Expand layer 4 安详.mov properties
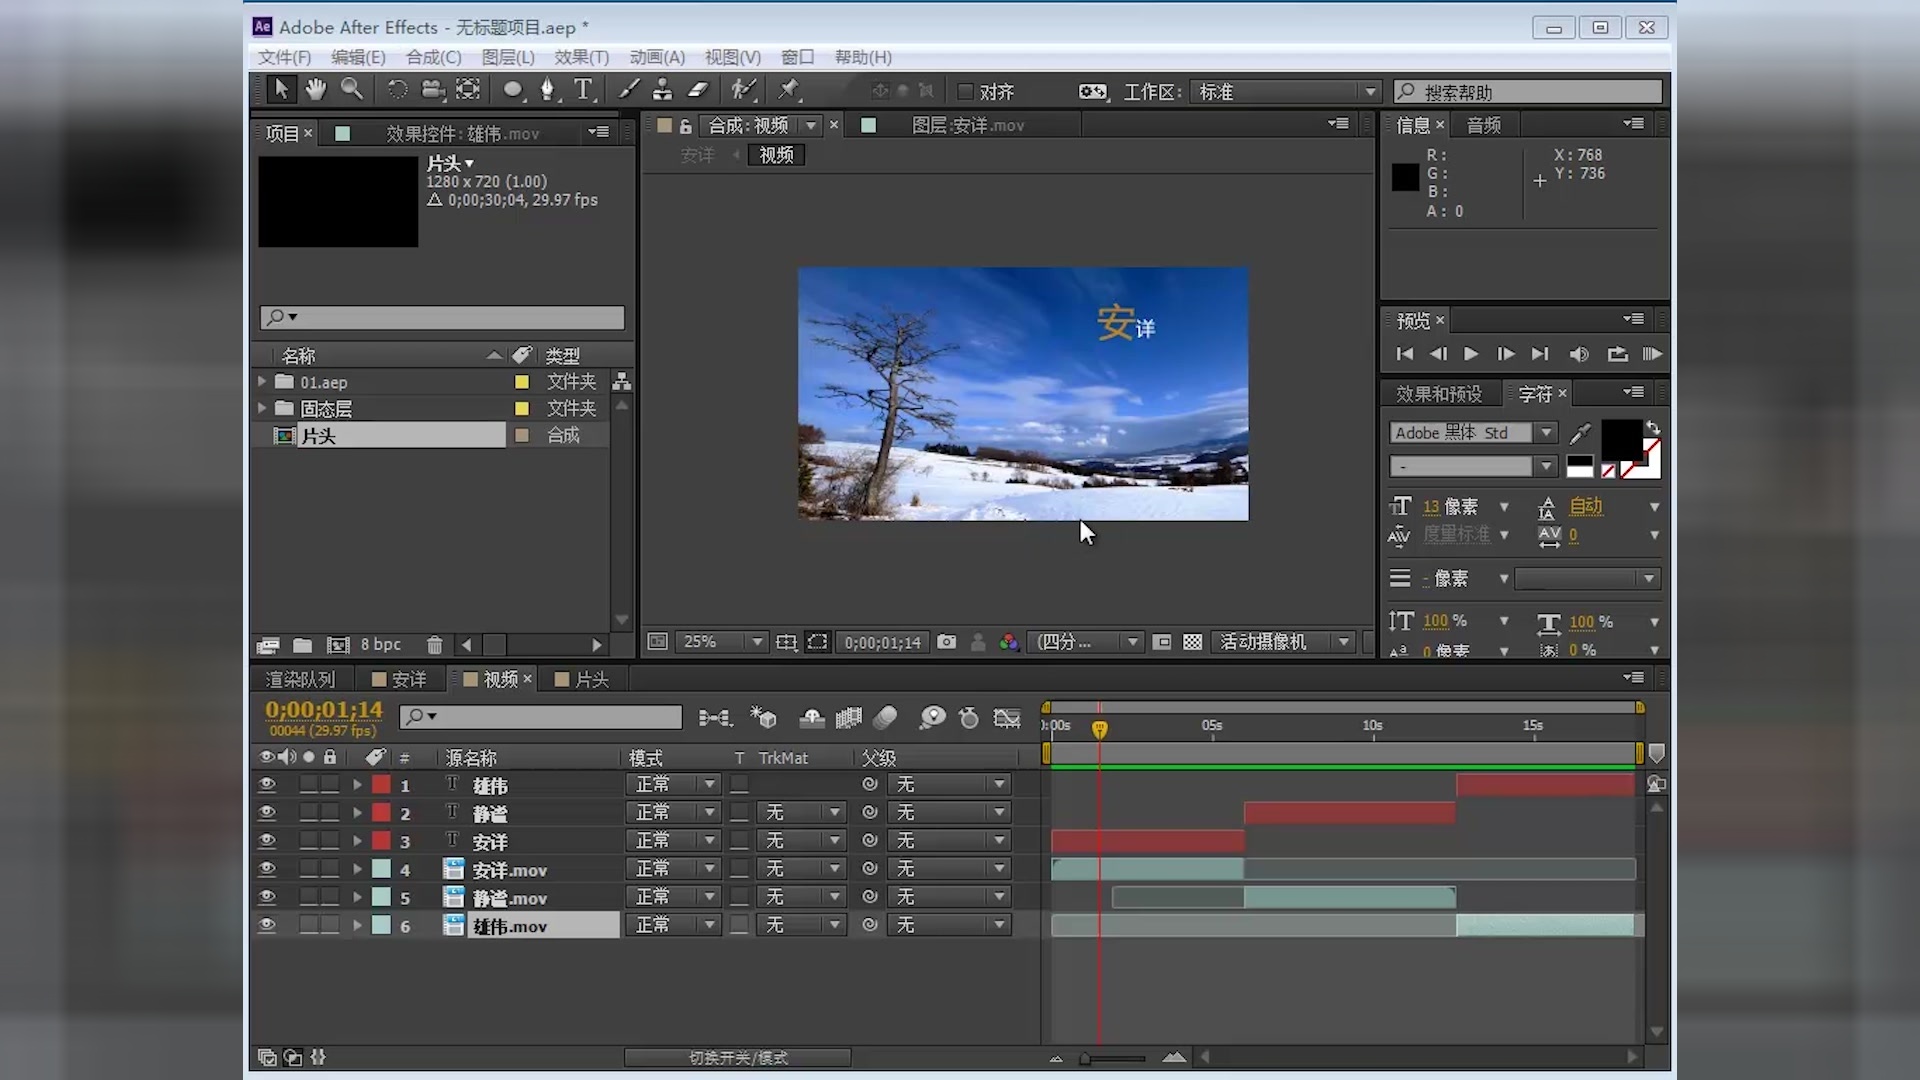The image size is (1920, 1080). click(x=357, y=869)
